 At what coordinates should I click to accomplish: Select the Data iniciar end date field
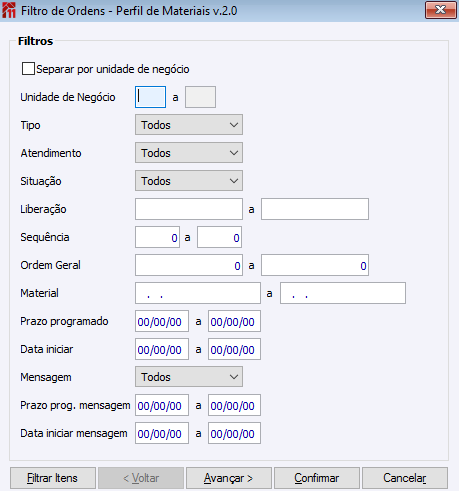coord(234,349)
